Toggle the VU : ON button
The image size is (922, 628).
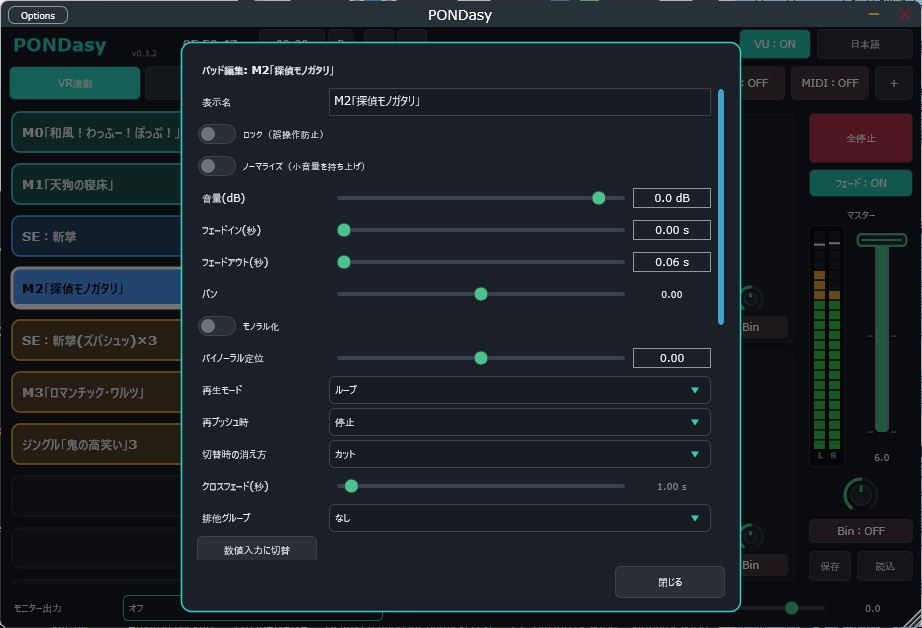[774, 44]
